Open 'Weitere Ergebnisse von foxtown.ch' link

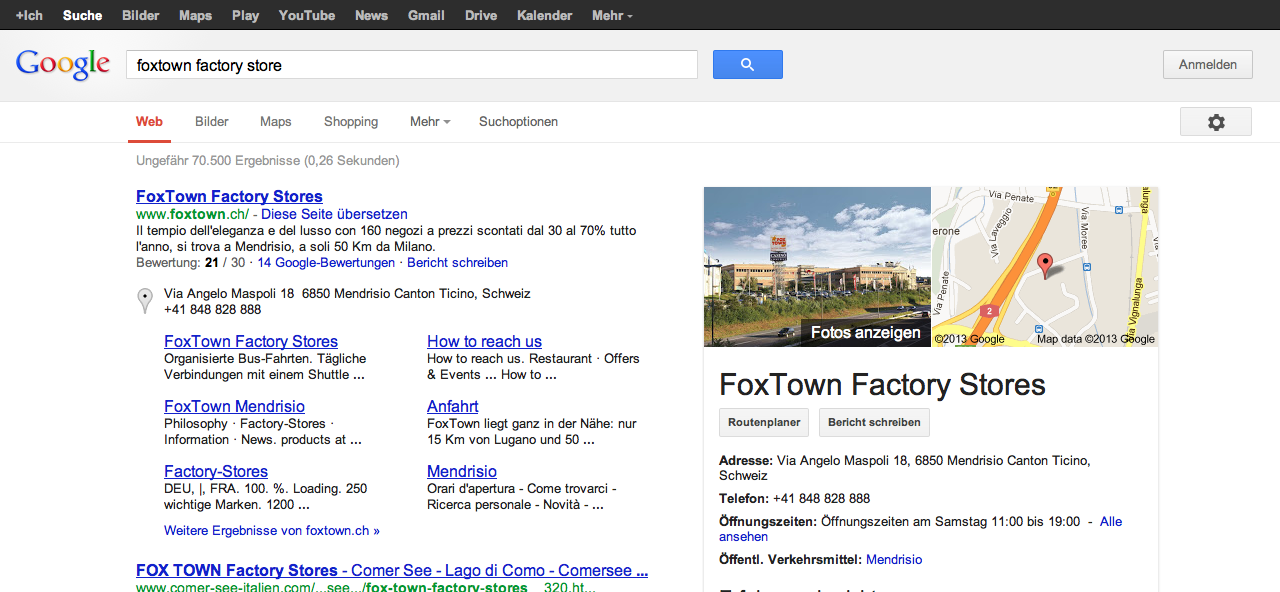point(272,531)
